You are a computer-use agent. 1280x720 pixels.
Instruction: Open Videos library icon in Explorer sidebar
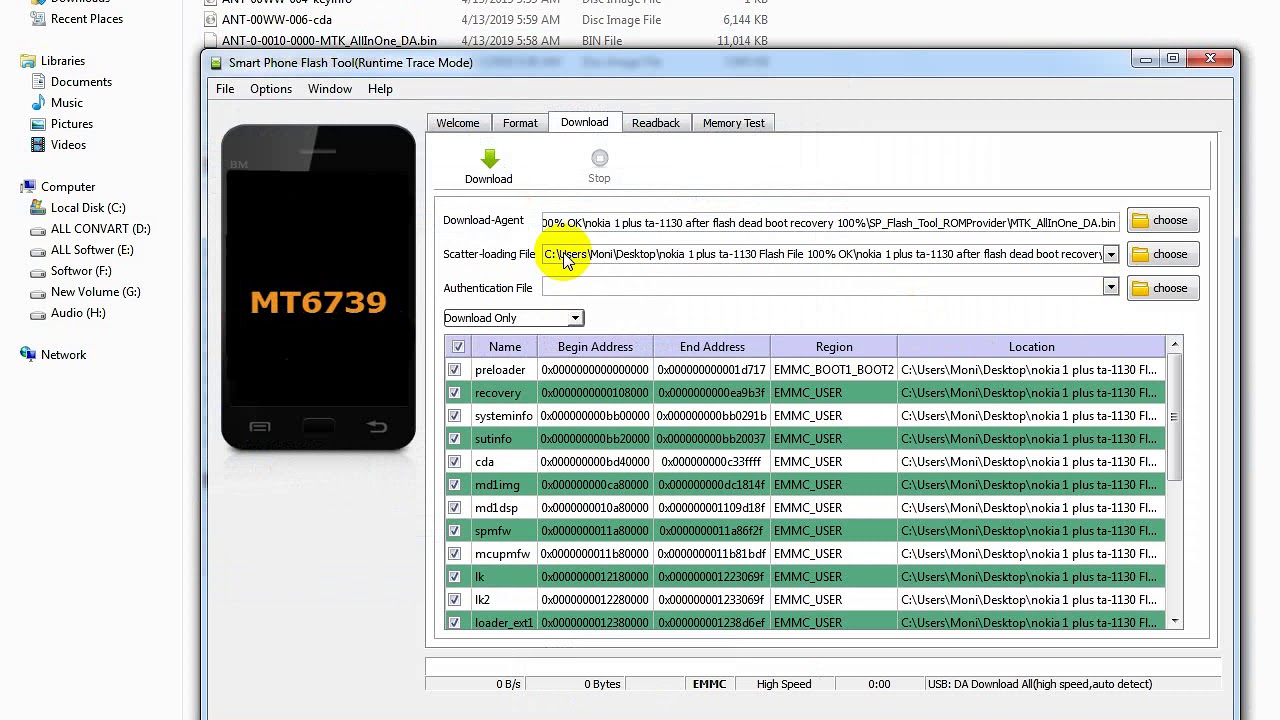click(38, 145)
